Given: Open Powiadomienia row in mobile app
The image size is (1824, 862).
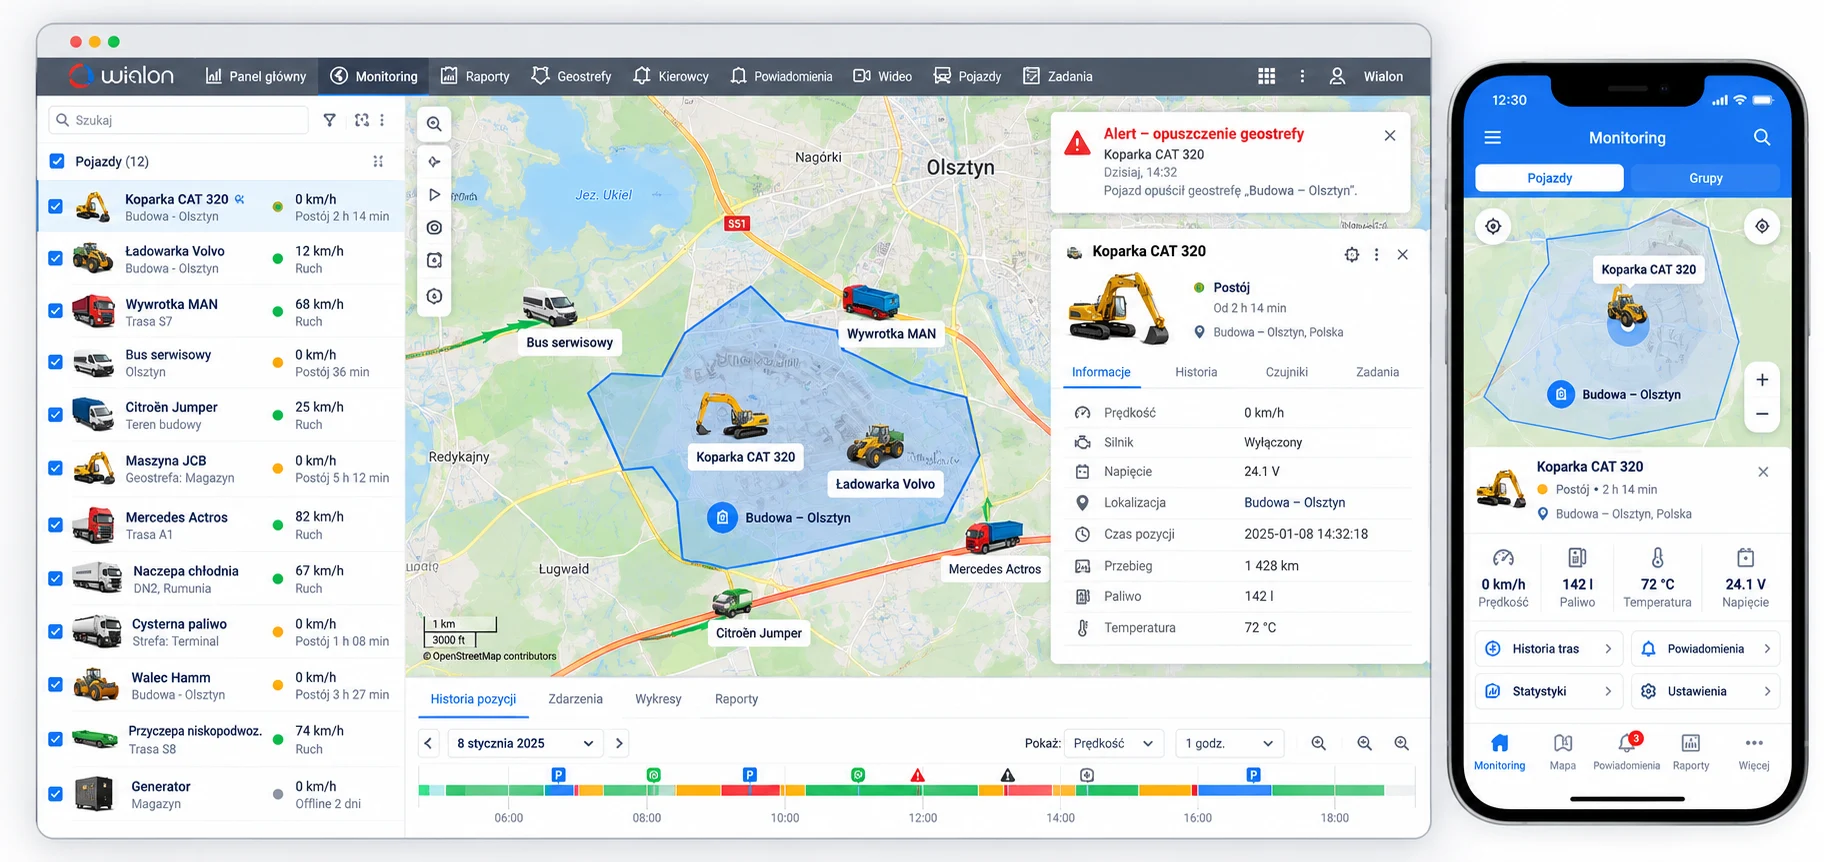Looking at the screenshot, I should pyautogui.click(x=1706, y=649).
